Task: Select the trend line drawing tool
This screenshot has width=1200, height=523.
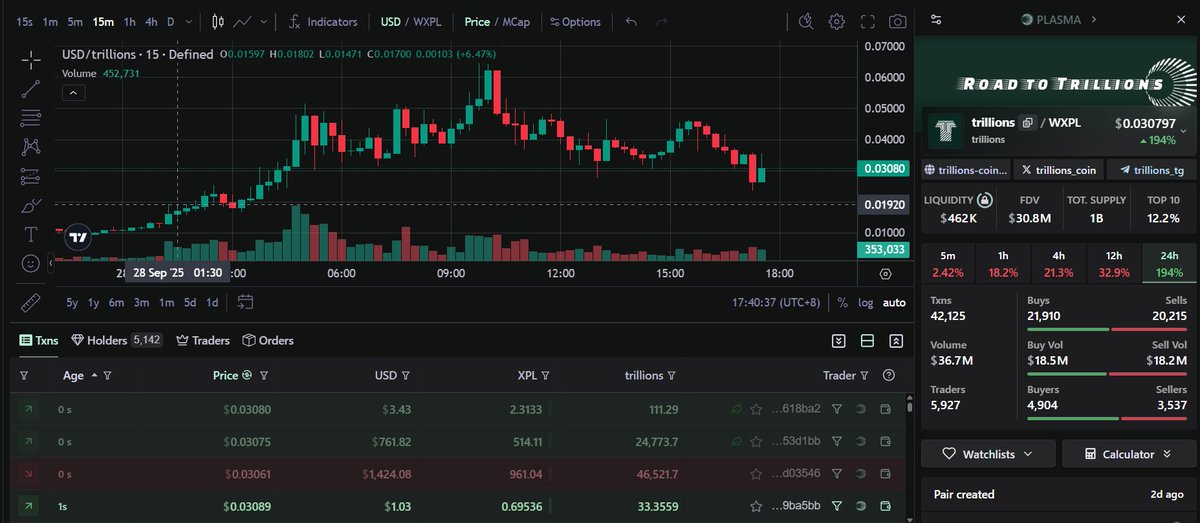Action: 30,89
